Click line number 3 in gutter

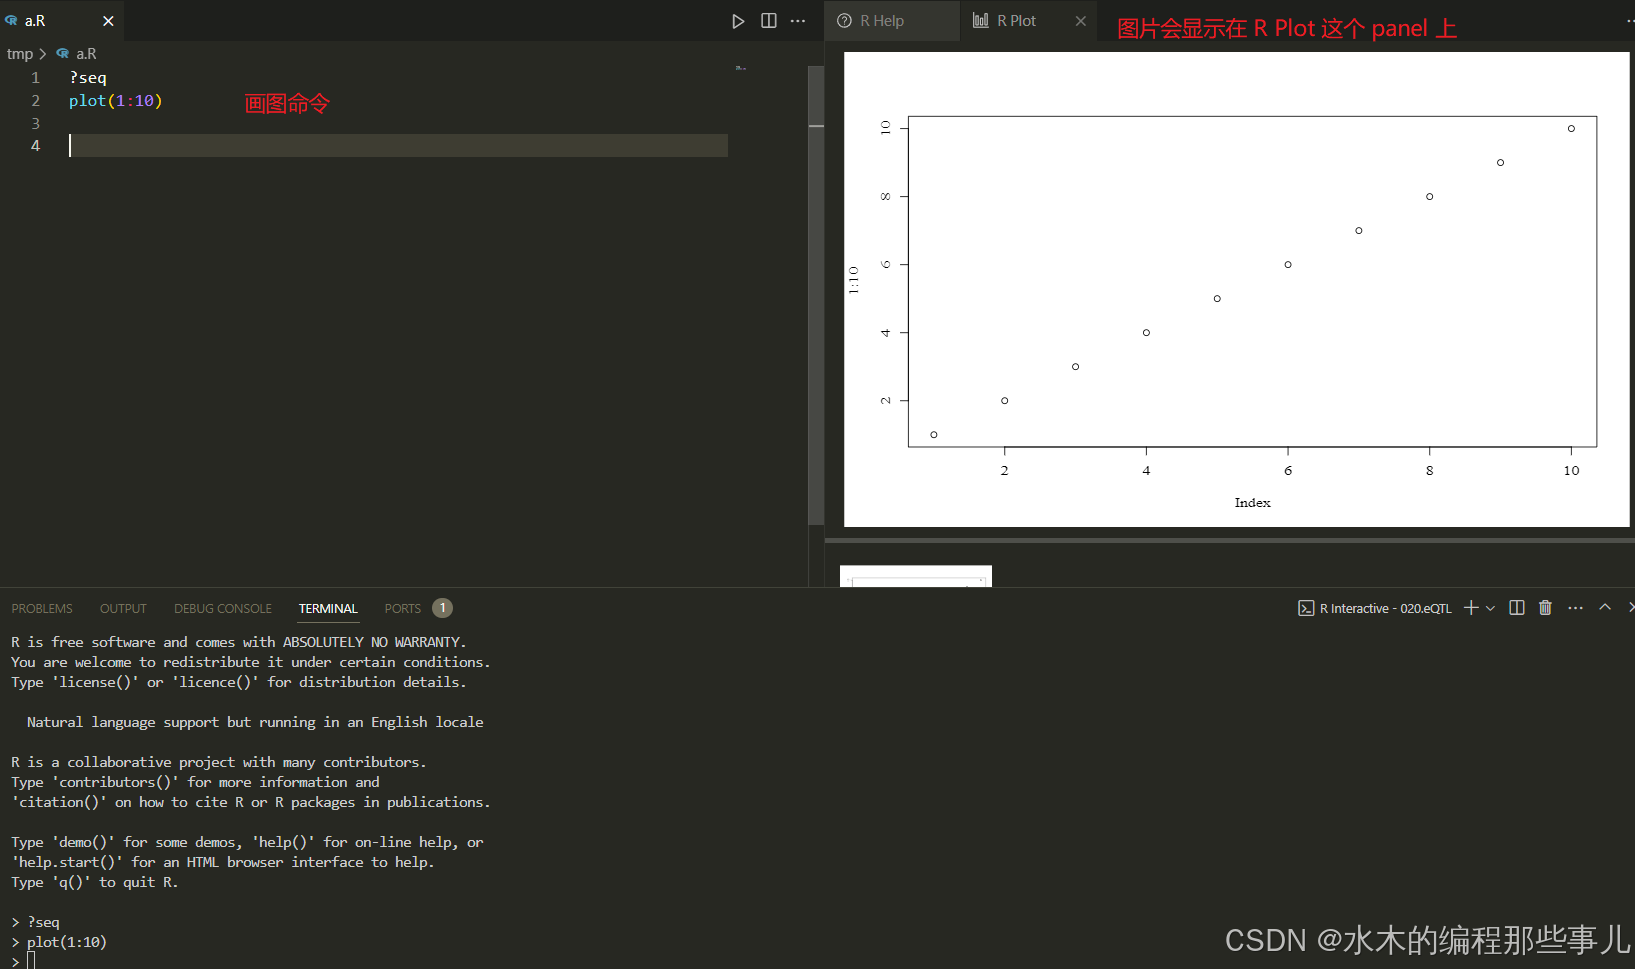coord(36,124)
